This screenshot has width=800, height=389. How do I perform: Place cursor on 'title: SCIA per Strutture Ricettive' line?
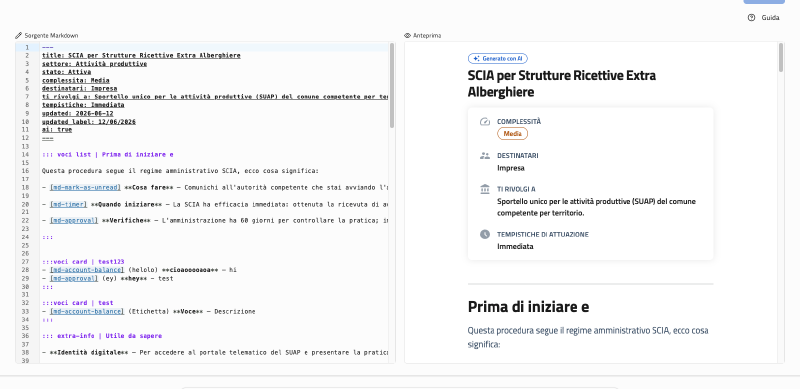pyautogui.click(x=141, y=56)
